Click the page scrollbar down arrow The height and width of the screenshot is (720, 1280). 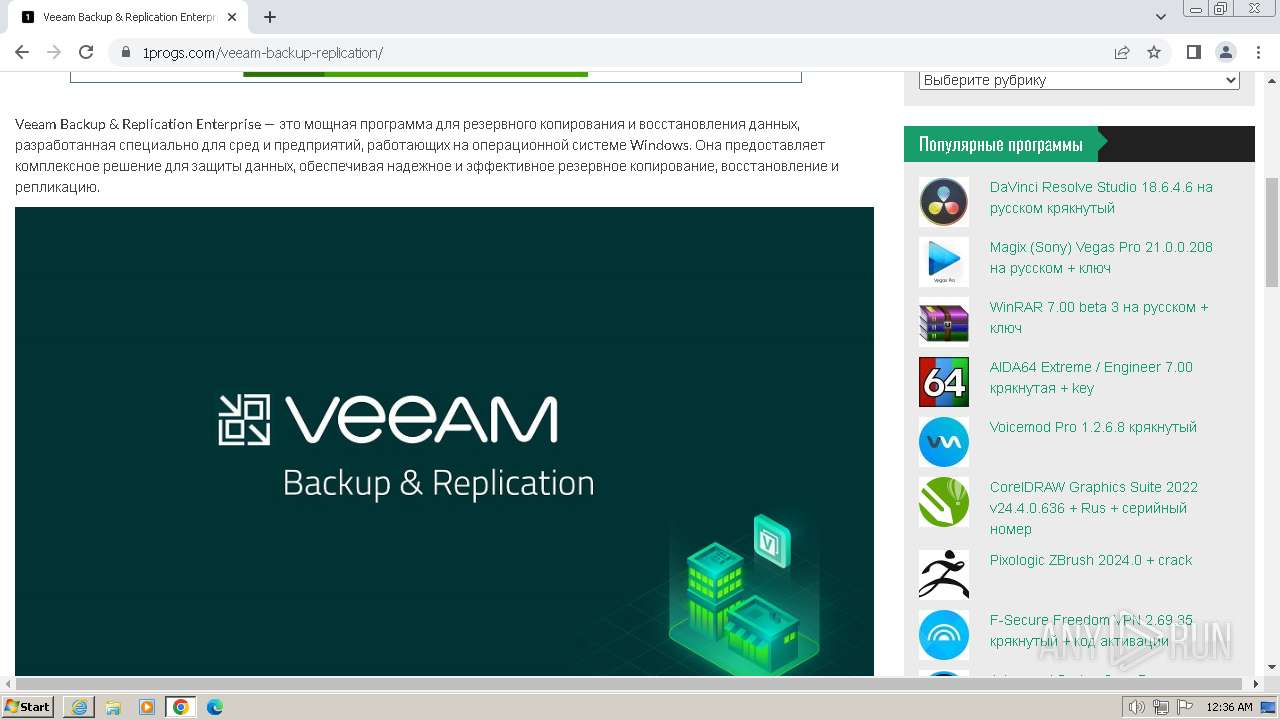pos(1272,667)
